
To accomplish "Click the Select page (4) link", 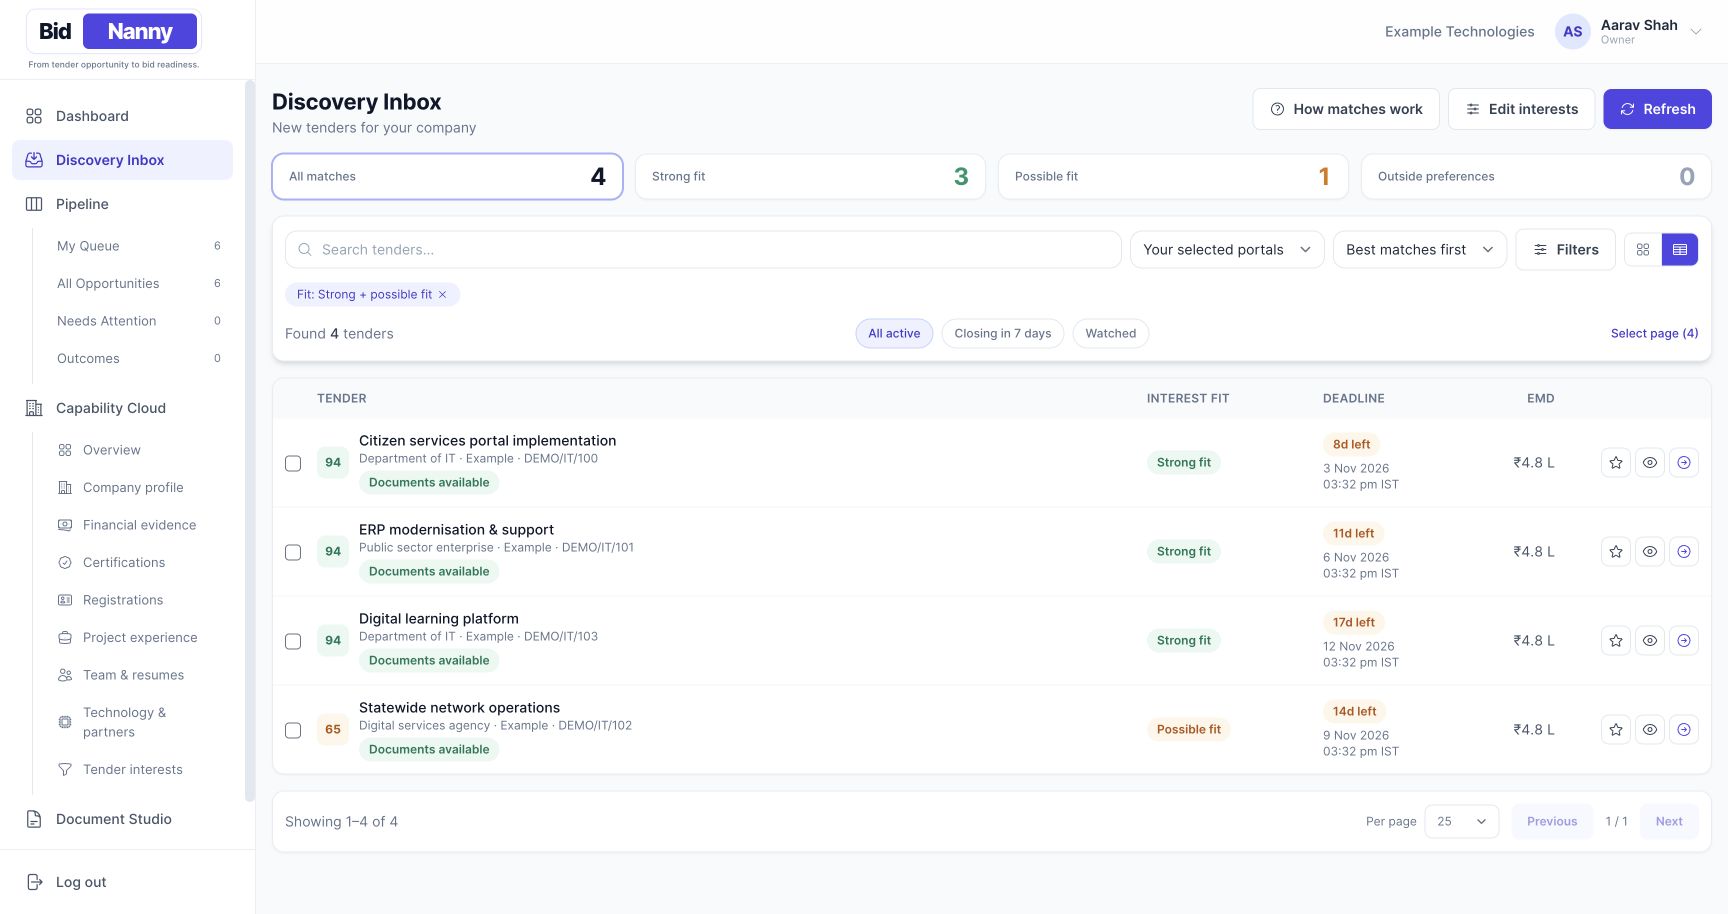I will click(1654, 333).
